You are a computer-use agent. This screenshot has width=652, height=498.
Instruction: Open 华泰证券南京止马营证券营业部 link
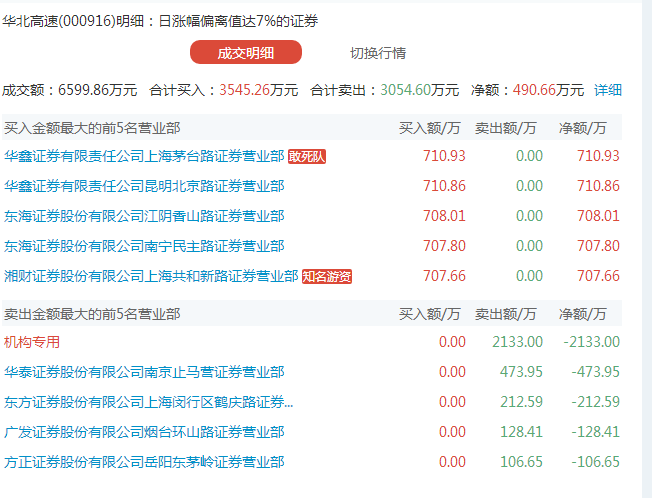pyautogui.click(x=144, y=372)
